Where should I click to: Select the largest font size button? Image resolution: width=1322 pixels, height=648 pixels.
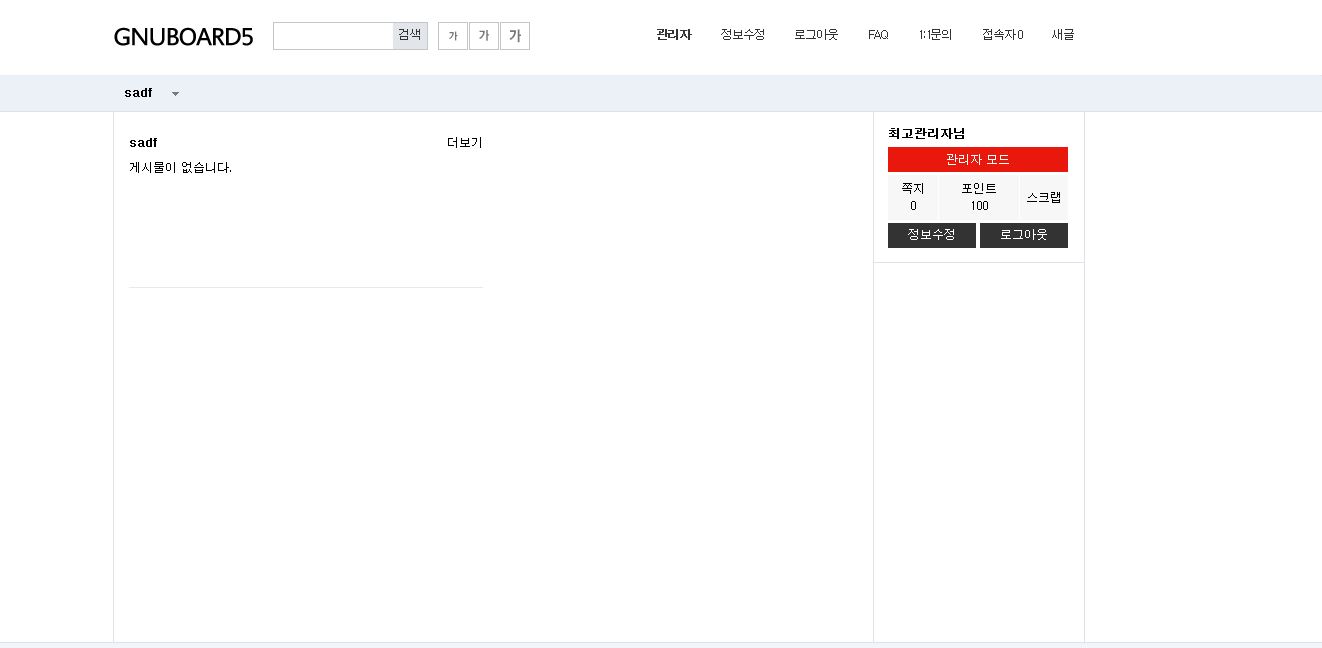click(515, 36)
